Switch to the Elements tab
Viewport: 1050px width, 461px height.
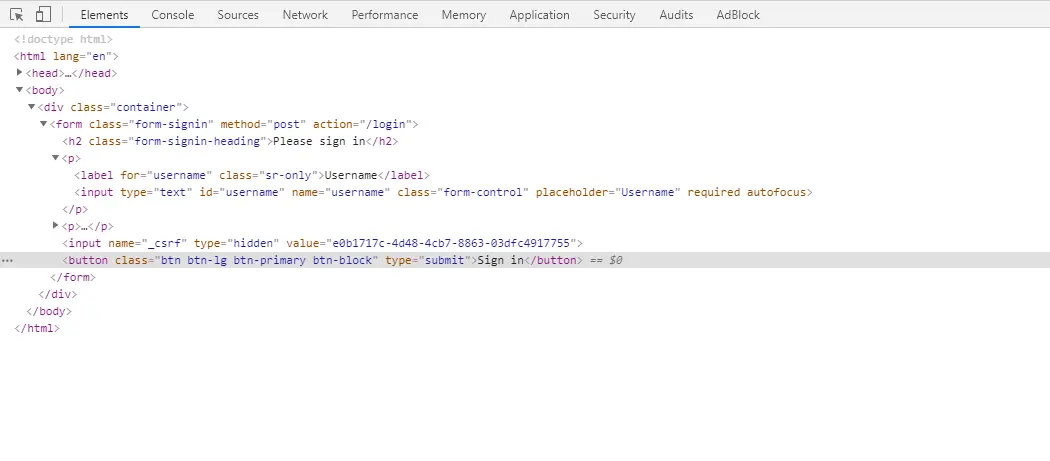click(x=104, y=15)
